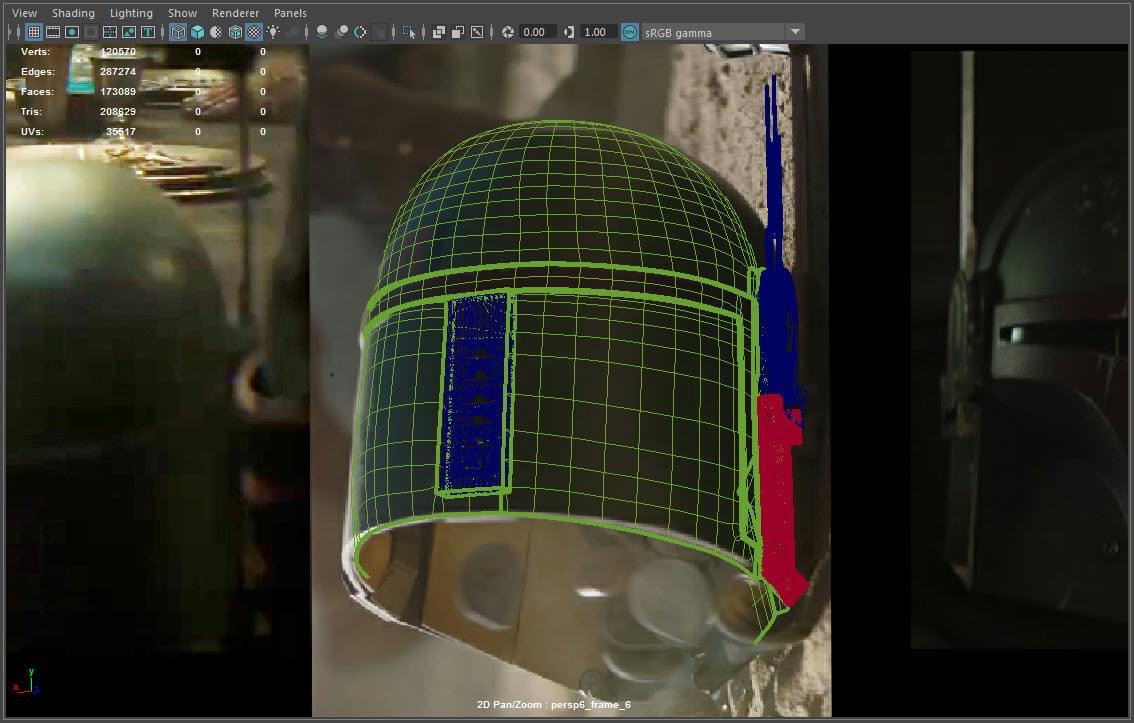Turn on use all lights bulb

point(273,32)
